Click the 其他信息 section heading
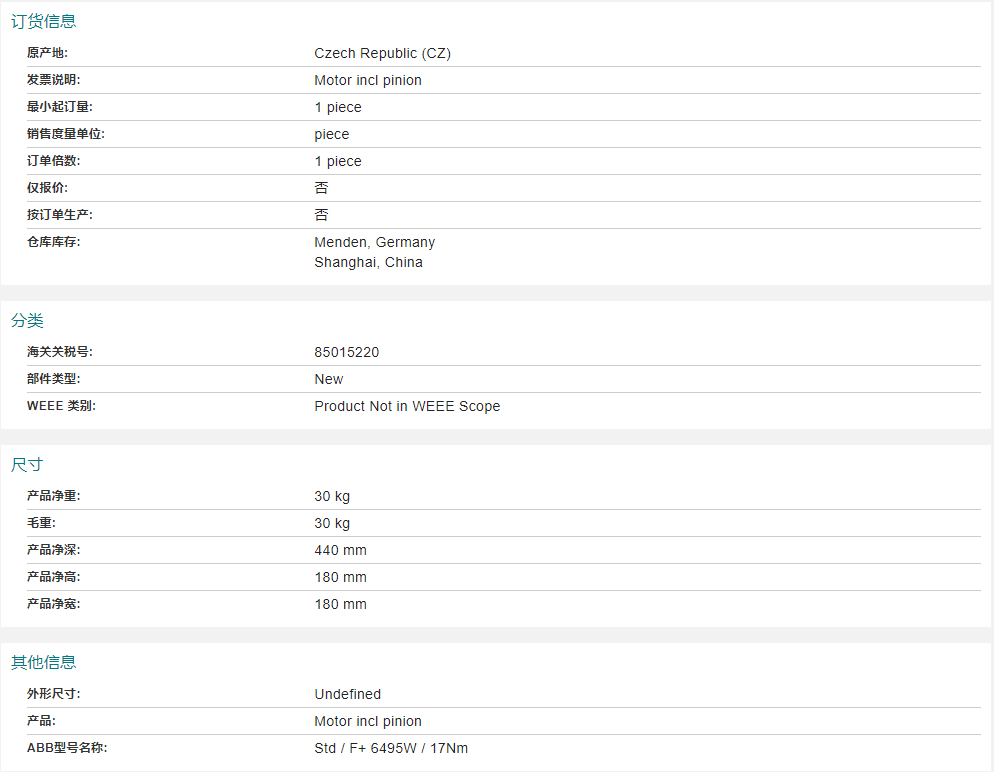The image size is (994, 772). coord(44,662)
